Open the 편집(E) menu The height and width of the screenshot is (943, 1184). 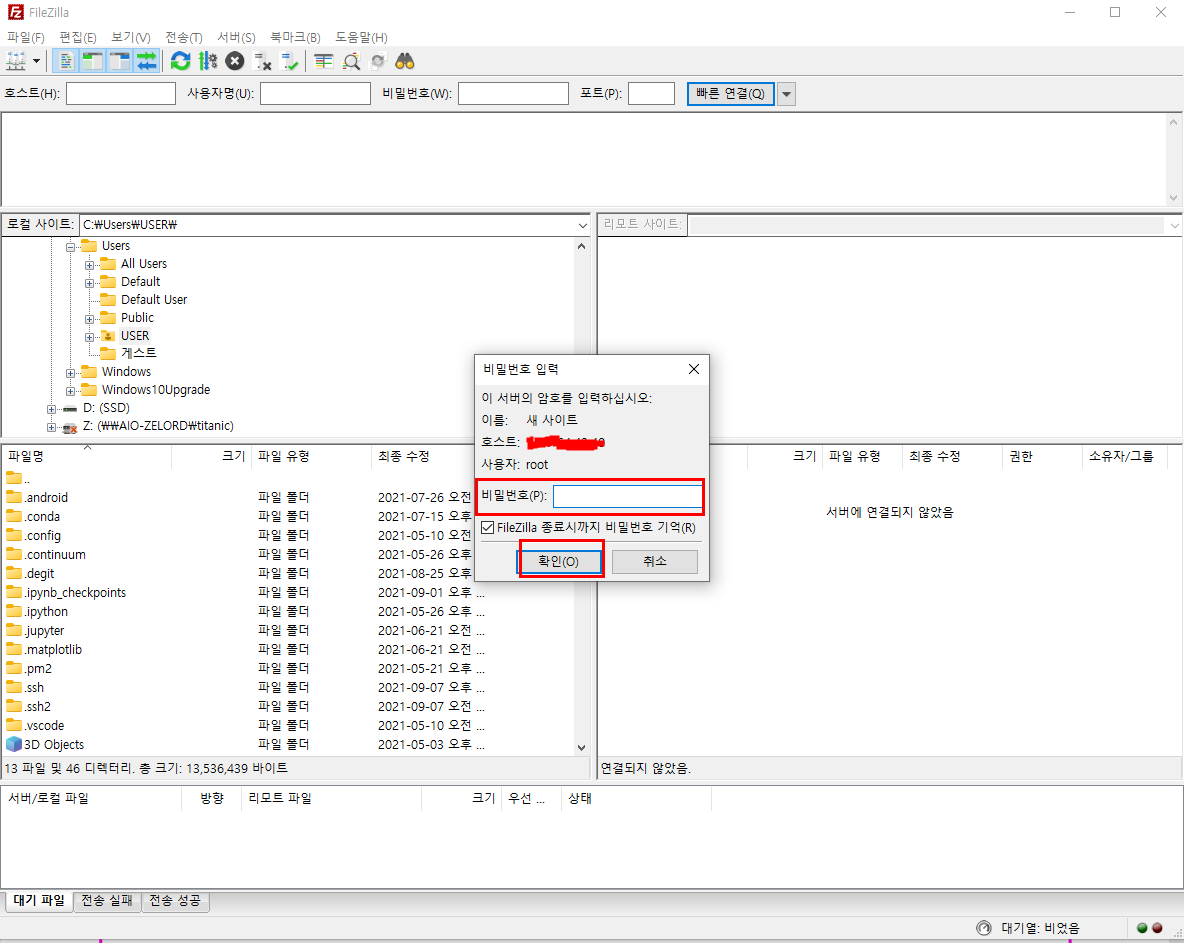tap(78, 37)
